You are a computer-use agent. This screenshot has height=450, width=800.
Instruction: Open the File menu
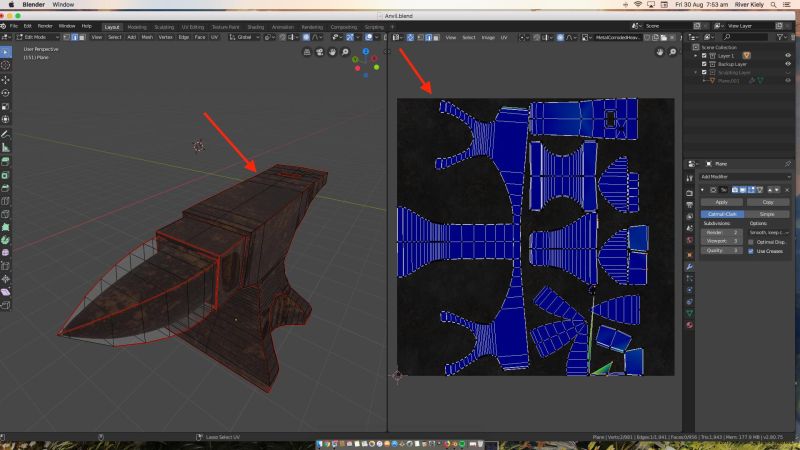[x=14, y=26]
